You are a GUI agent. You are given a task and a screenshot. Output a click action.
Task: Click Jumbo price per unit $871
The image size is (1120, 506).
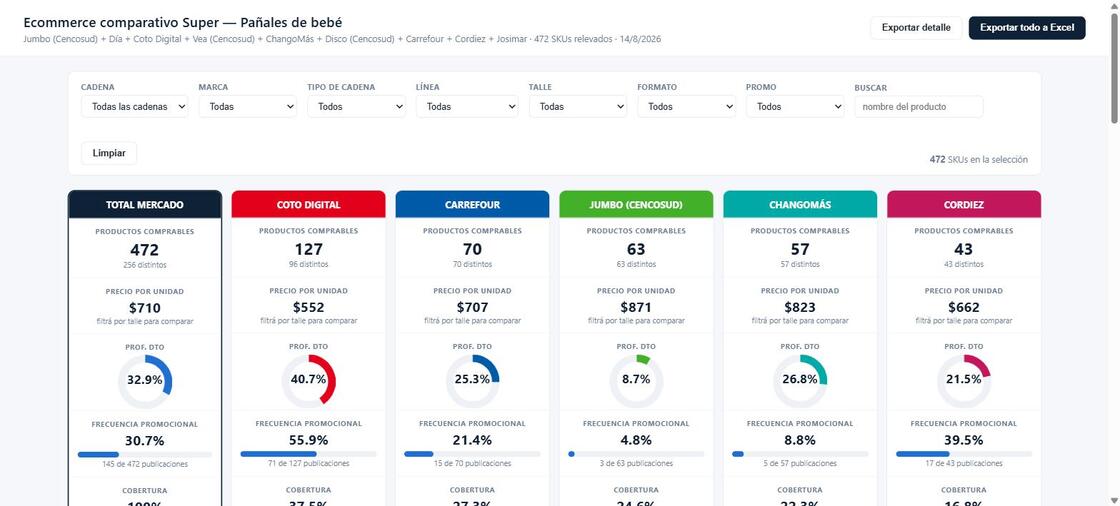click(636, 307)
